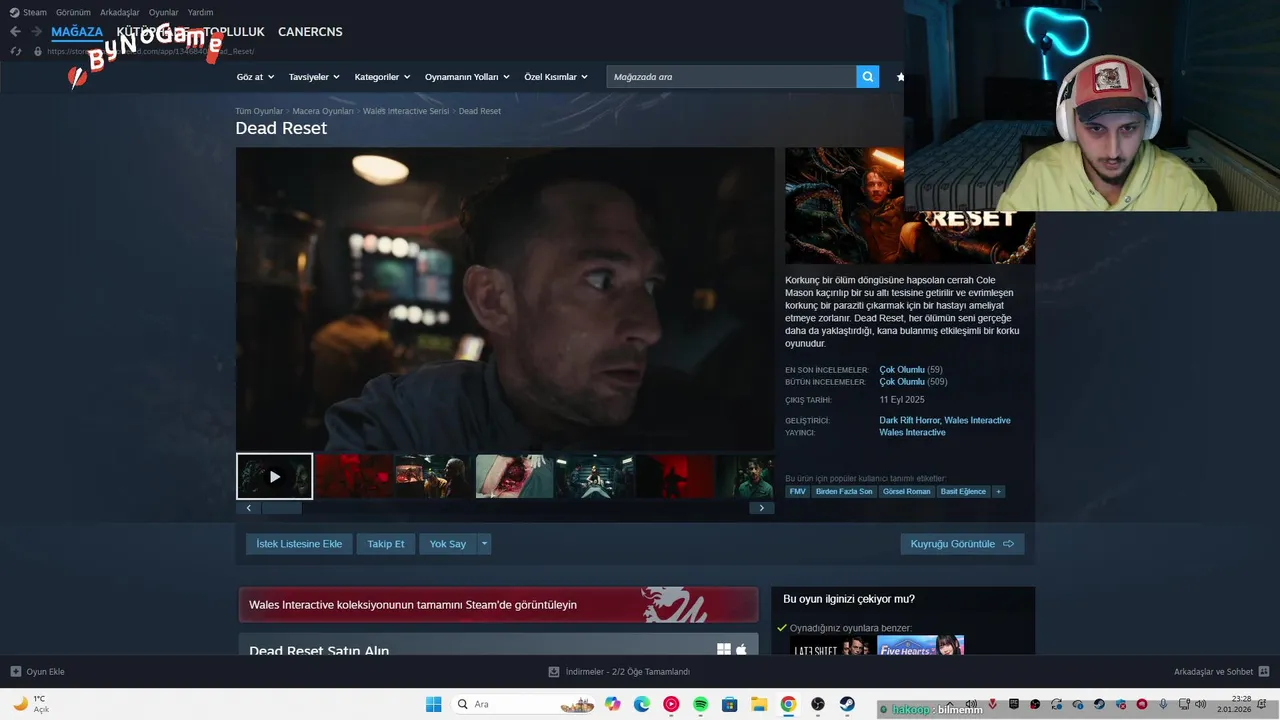Switch to the MAĞAZA tab
Image resolution: width=1280 pixels, height=720 pixels.
coord(77,32)
